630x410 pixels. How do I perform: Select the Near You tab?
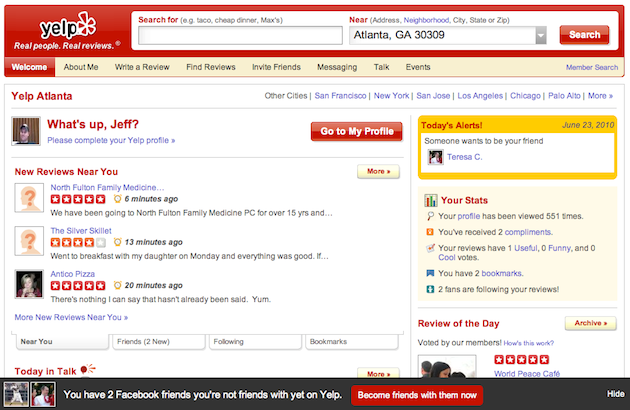coord(62,342)
